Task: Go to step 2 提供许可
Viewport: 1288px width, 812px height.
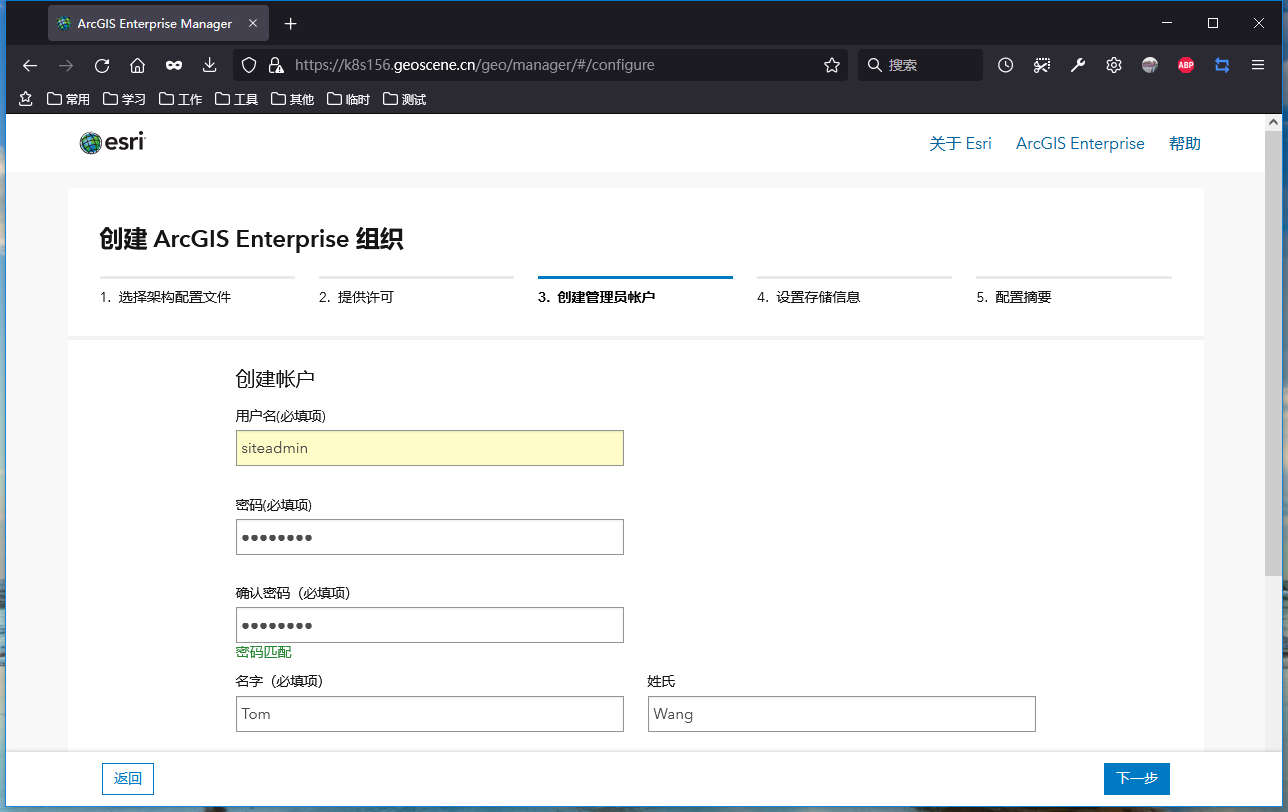Action: click(x=357, y=297)
